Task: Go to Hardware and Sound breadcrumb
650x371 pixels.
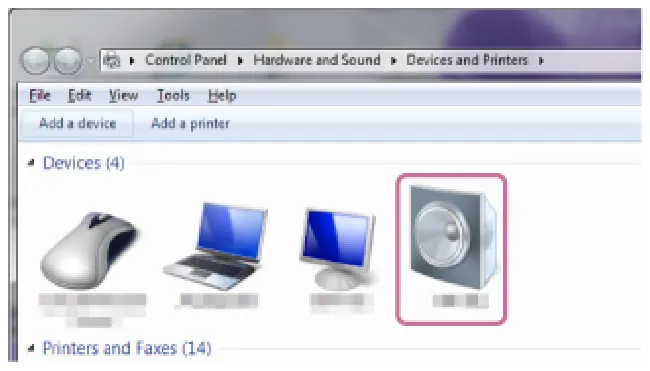Action: 317,60
